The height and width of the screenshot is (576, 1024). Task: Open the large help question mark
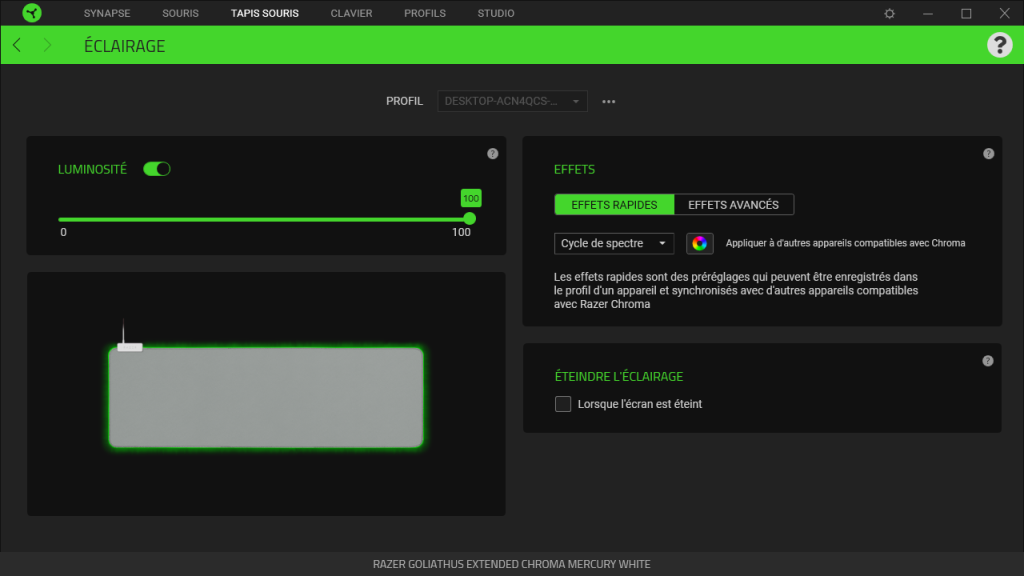[999, 45]
